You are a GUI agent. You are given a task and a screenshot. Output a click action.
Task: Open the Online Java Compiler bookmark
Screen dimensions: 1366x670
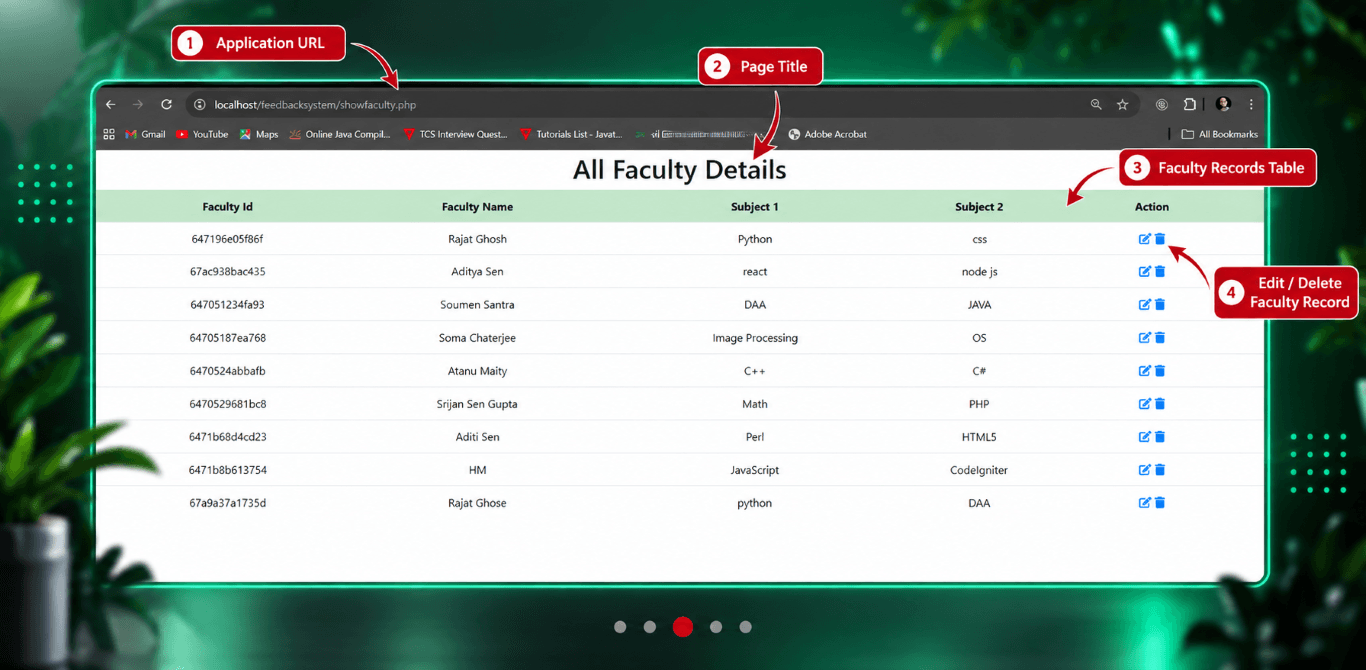pyautogui.click(x=340, y=134)
